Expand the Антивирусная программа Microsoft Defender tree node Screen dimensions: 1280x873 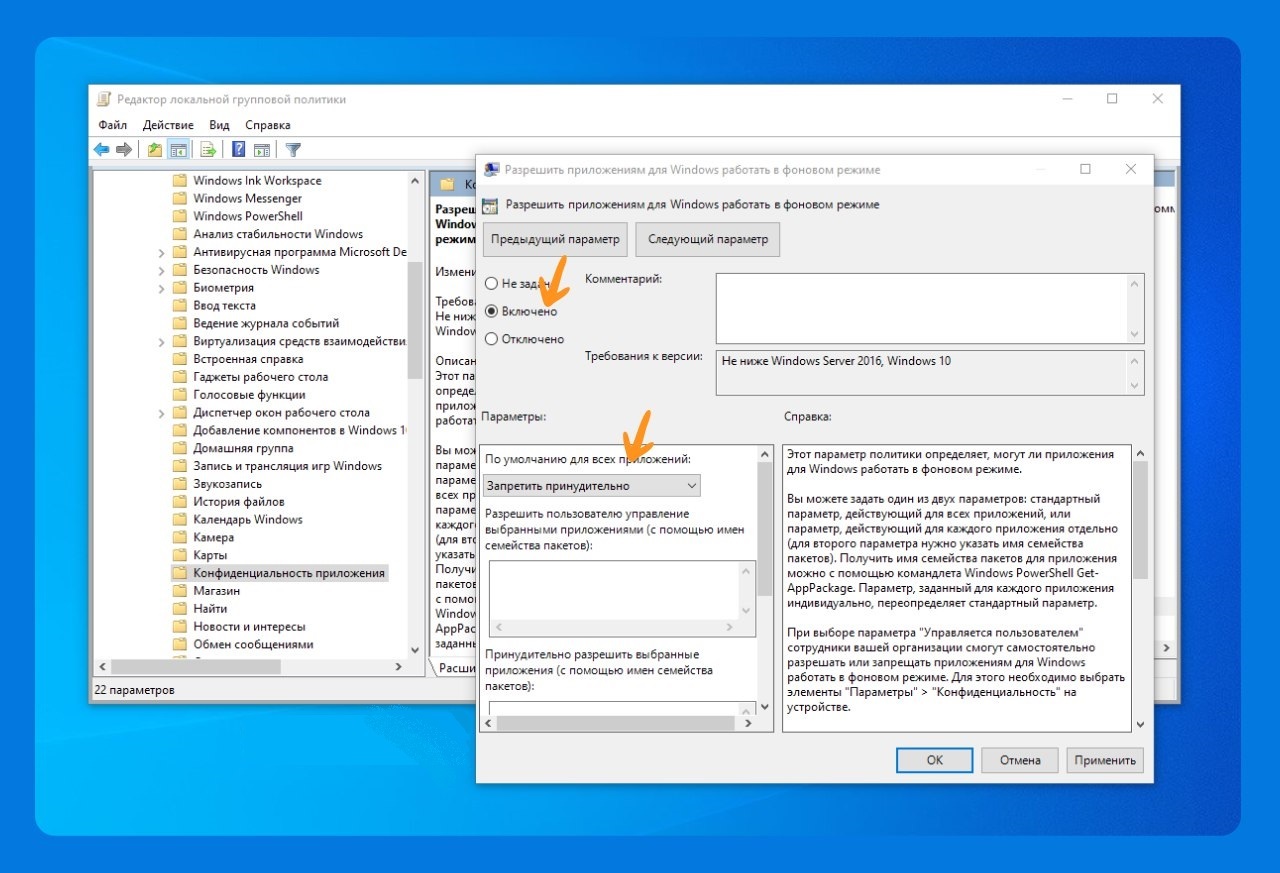coord(161,252)
